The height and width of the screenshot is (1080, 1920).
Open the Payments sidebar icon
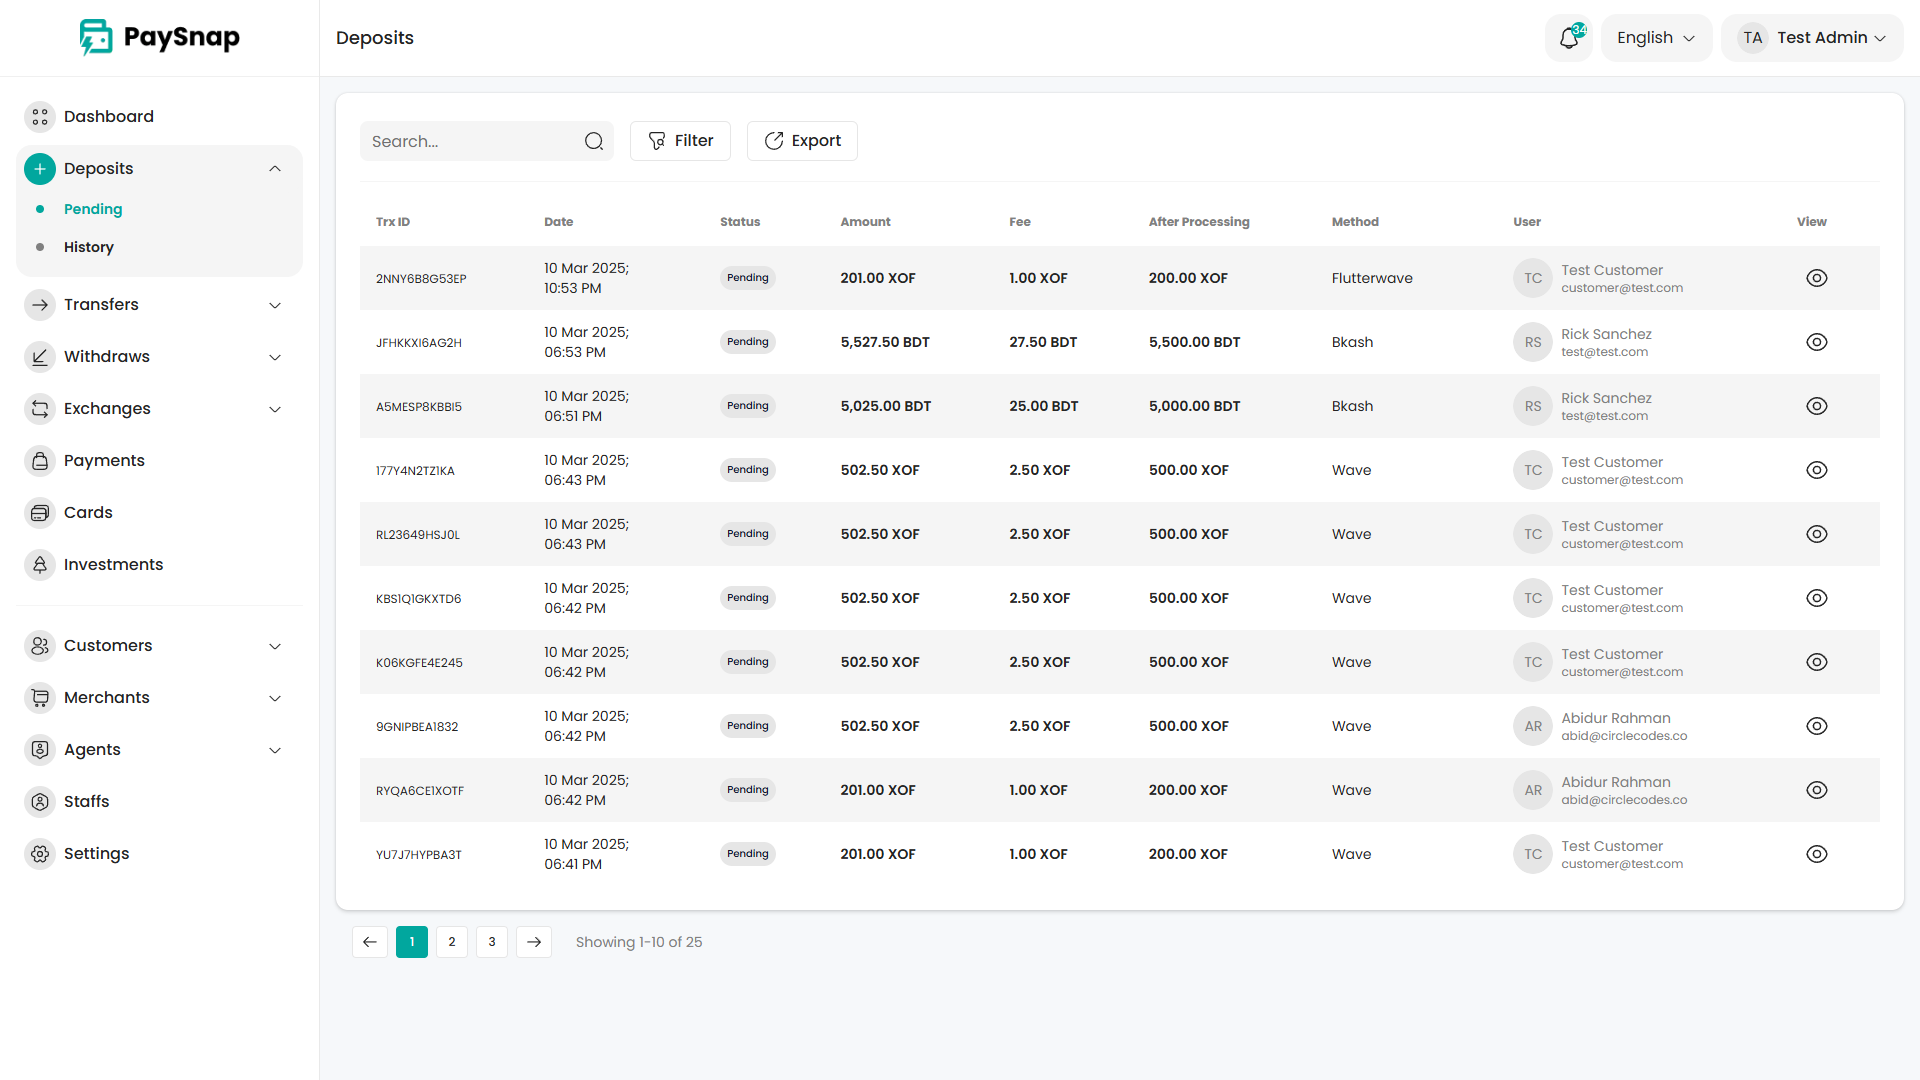click(x=40, y=461)
